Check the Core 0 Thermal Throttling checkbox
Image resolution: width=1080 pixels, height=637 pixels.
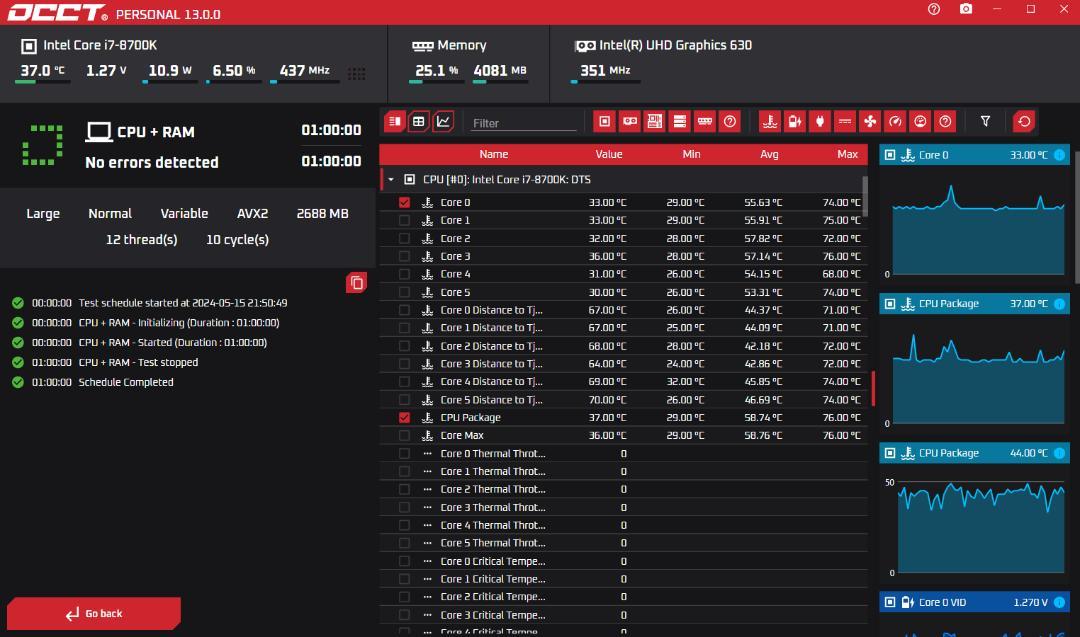[404, 453]
